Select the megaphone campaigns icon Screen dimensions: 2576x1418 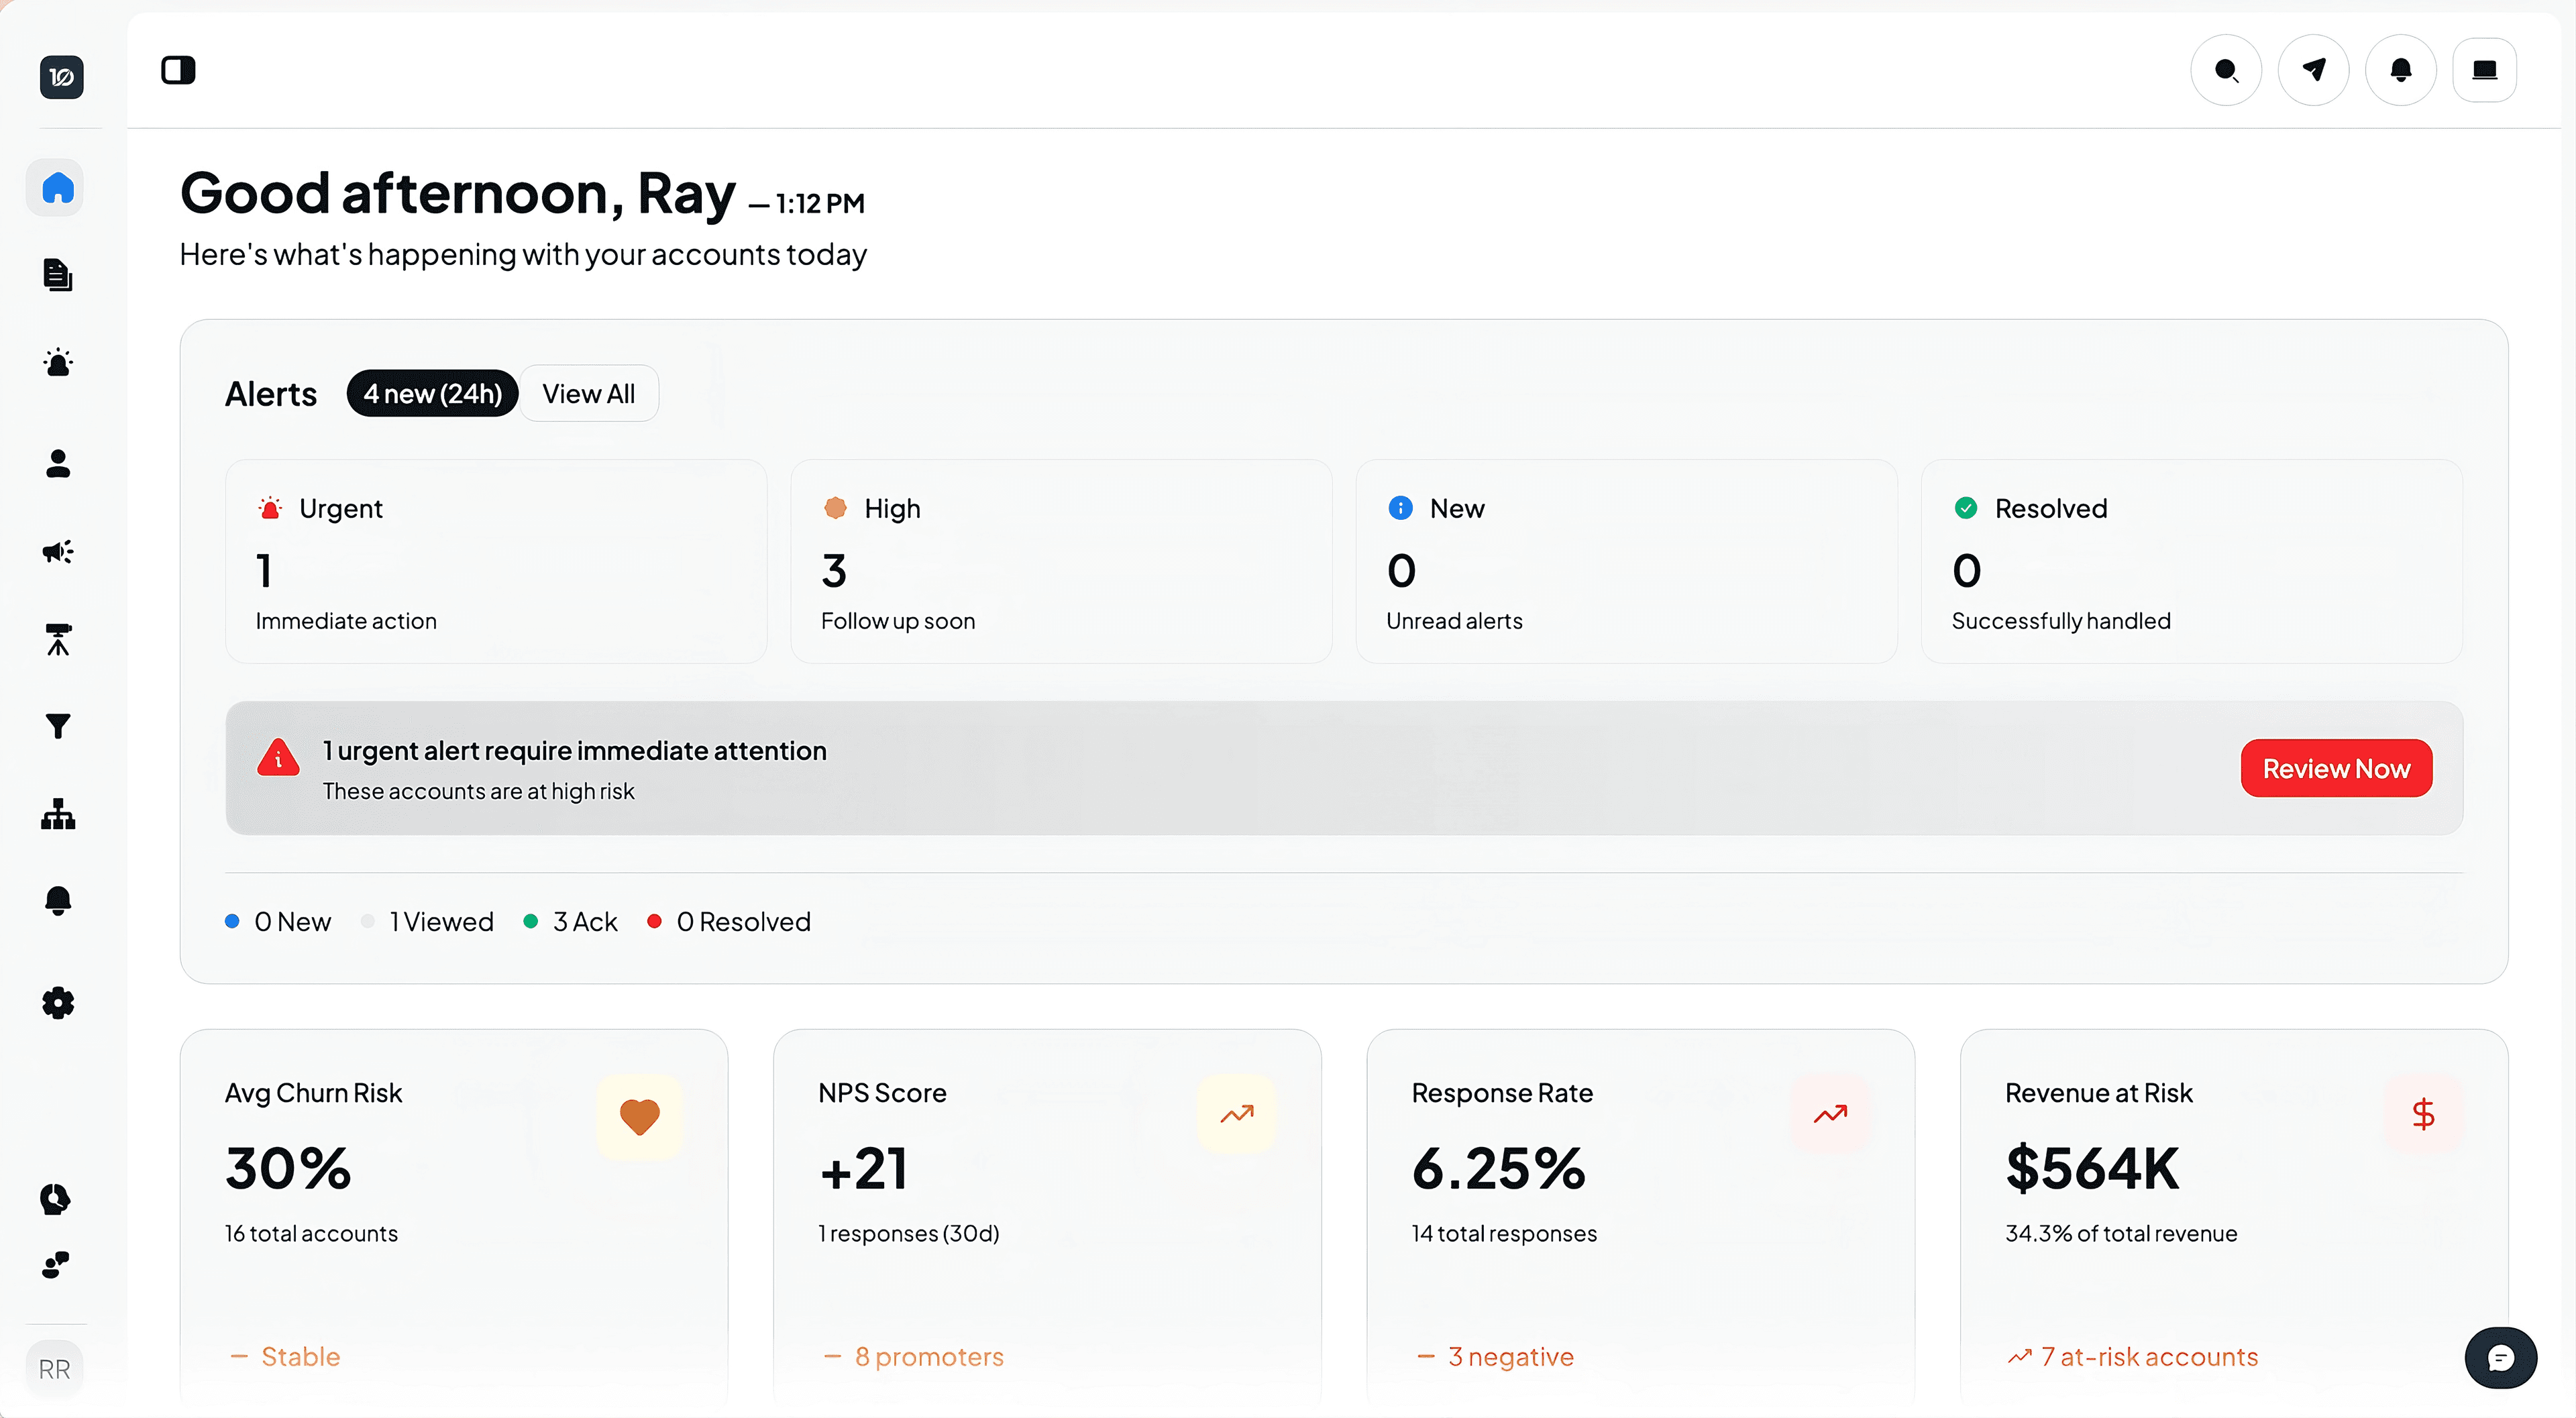point(57,551)
